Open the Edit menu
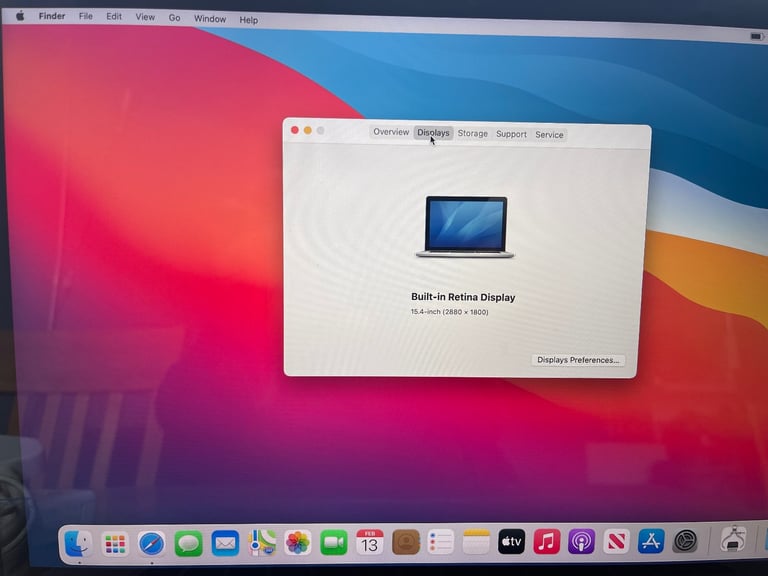The image size is (768, 576). tap(114, 17)
